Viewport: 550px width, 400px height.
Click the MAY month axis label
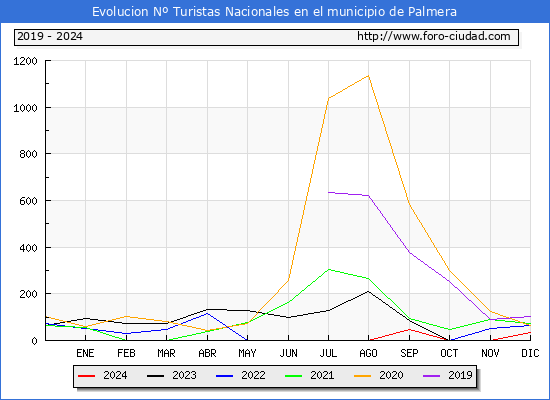(248, 353)
